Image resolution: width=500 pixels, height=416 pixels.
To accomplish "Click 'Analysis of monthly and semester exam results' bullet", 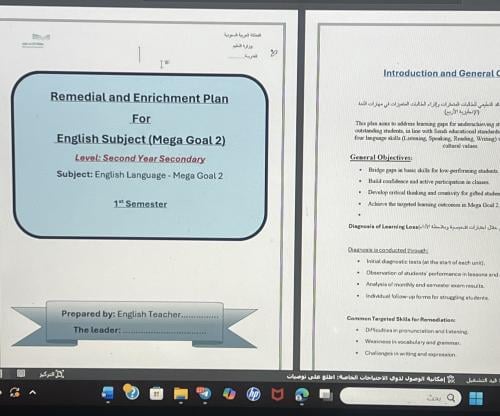I will [425, 285].
